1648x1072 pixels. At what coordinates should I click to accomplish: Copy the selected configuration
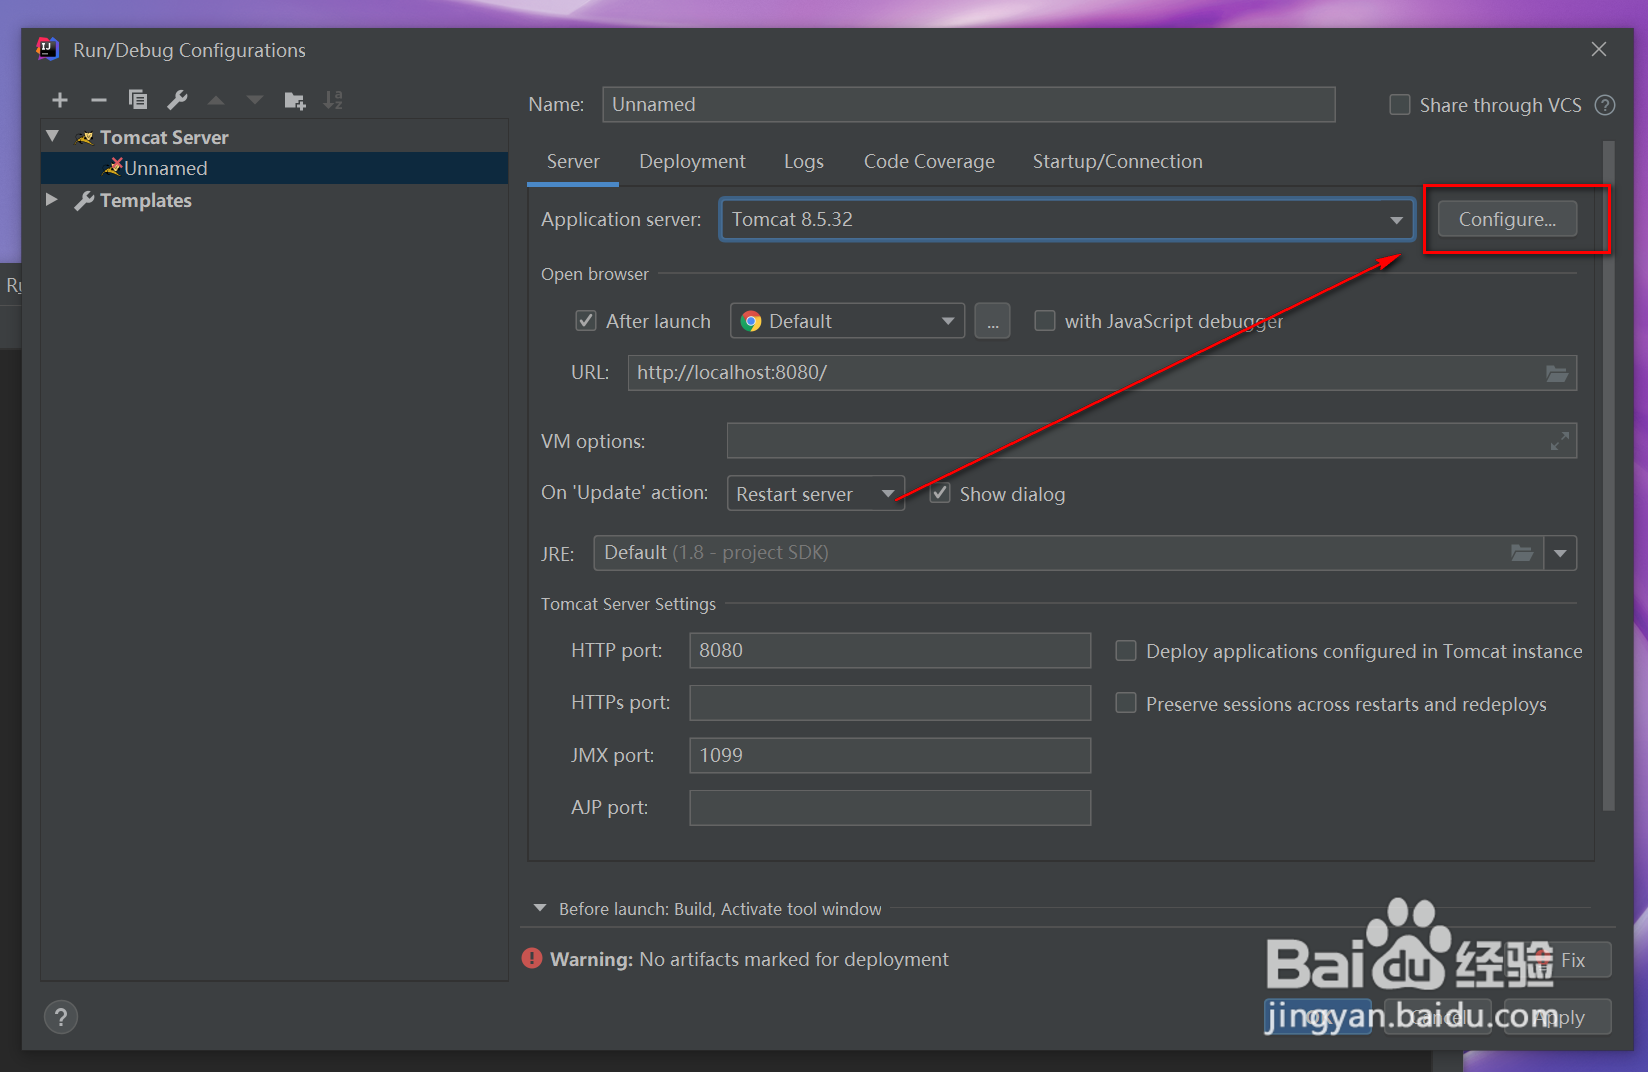tap(138, 100)
